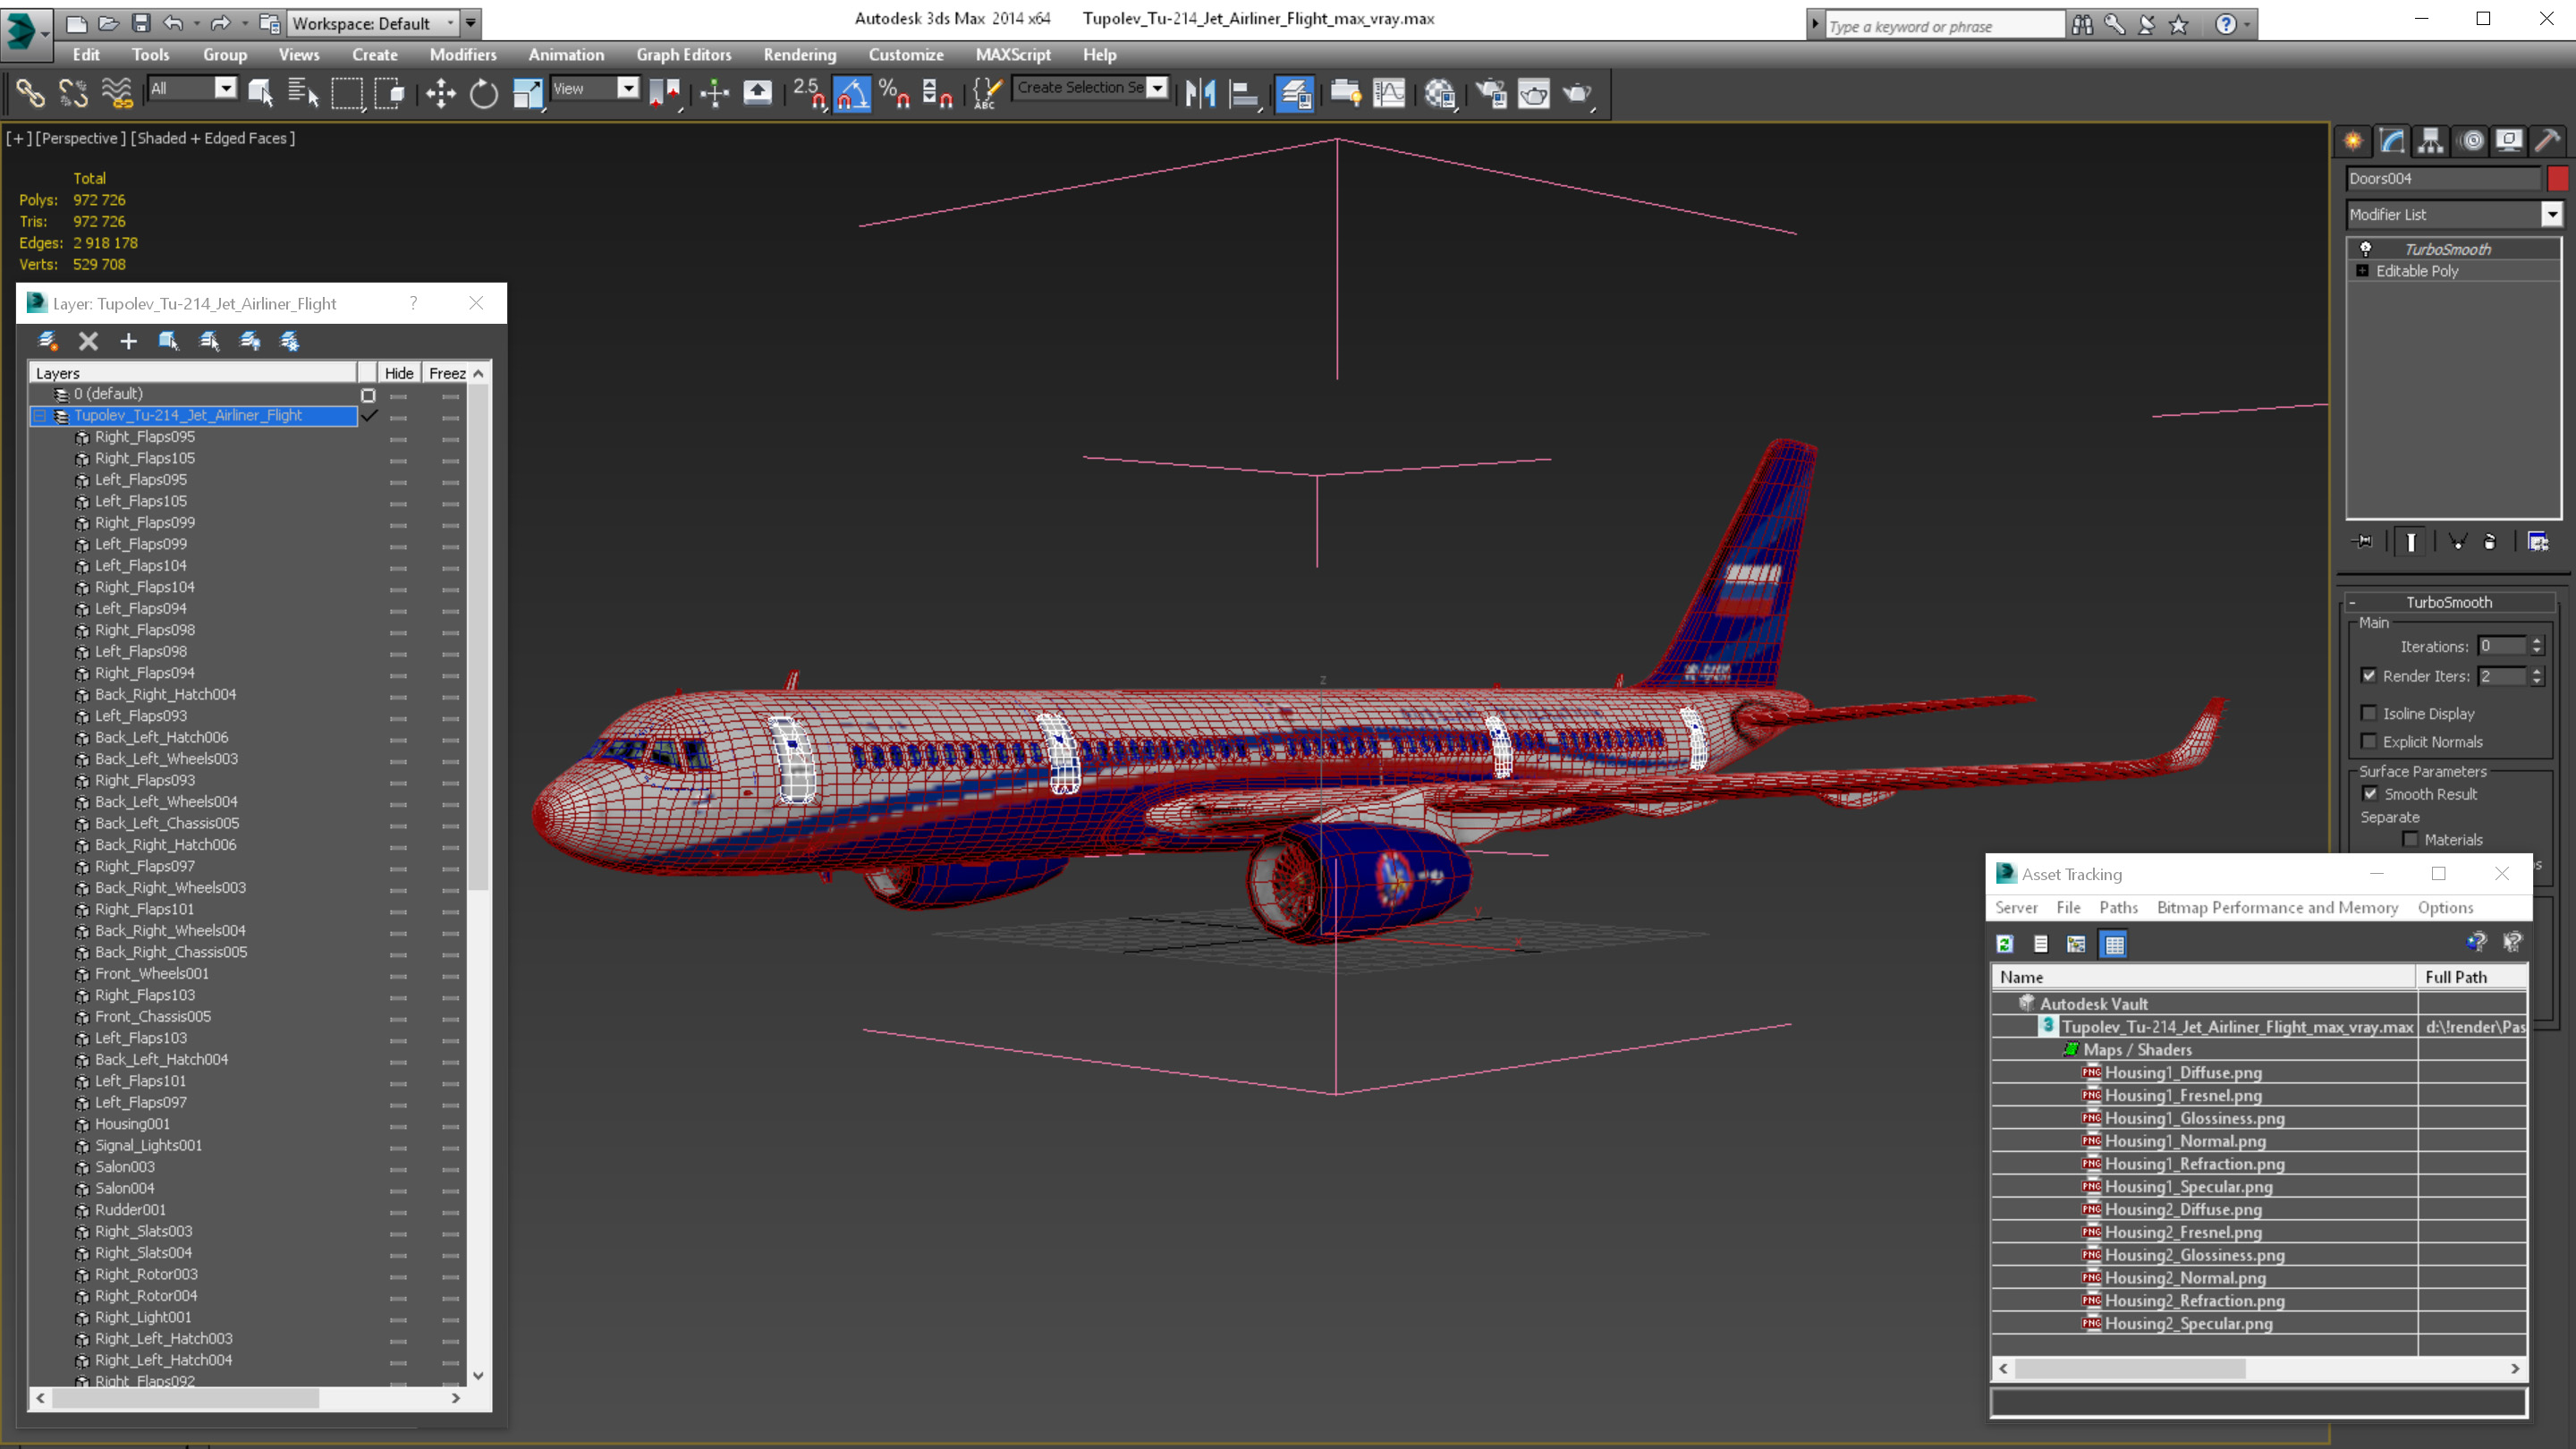Toggle the Percent Snap icon
2576x1449 pixels.
894,93
